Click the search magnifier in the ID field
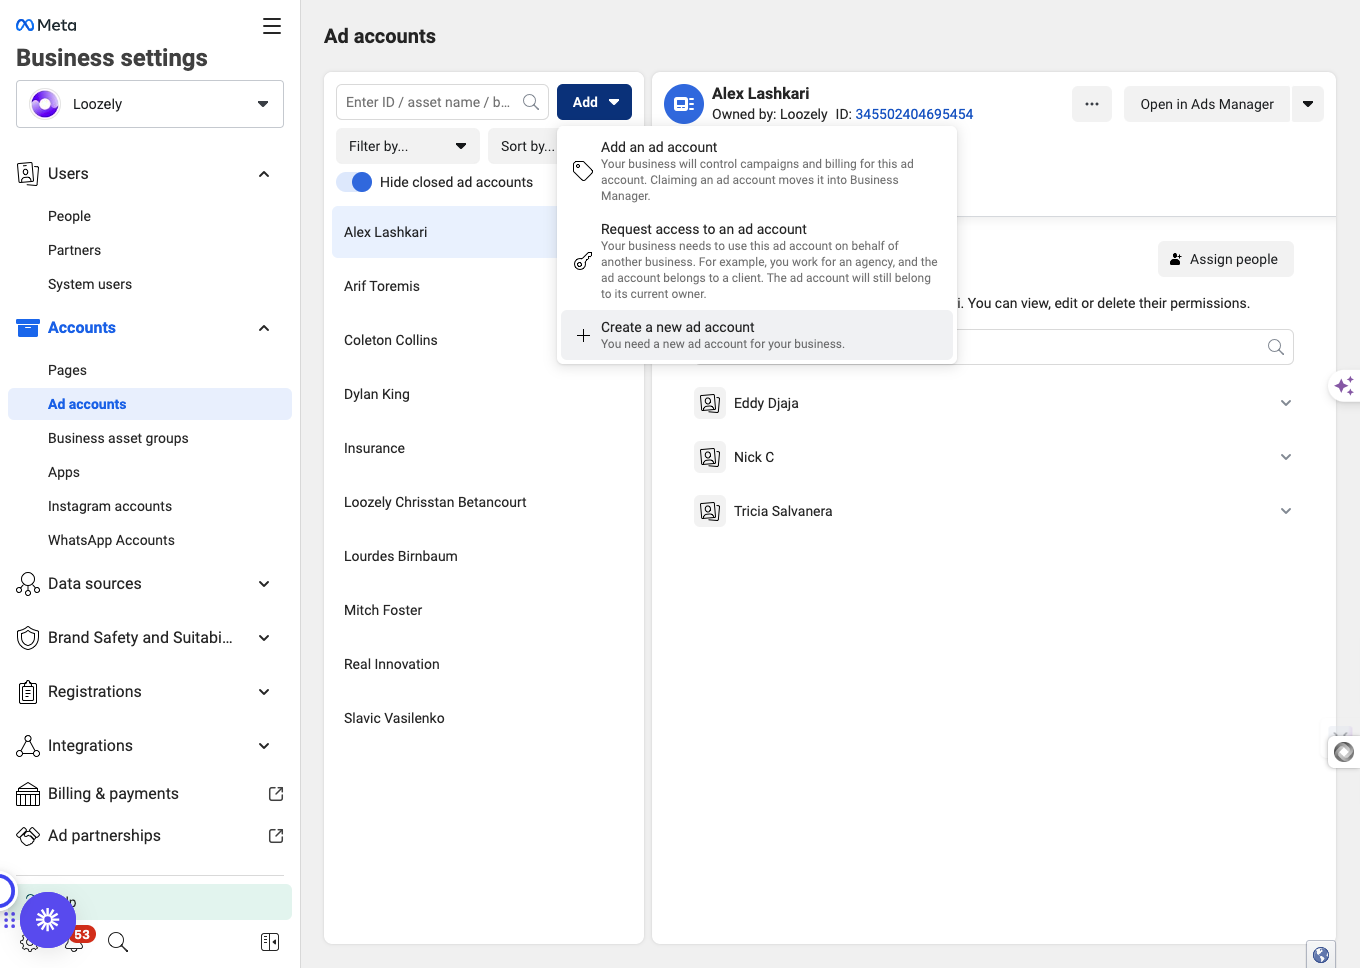This screenshot has height=968, width=1360. [531, 102]
